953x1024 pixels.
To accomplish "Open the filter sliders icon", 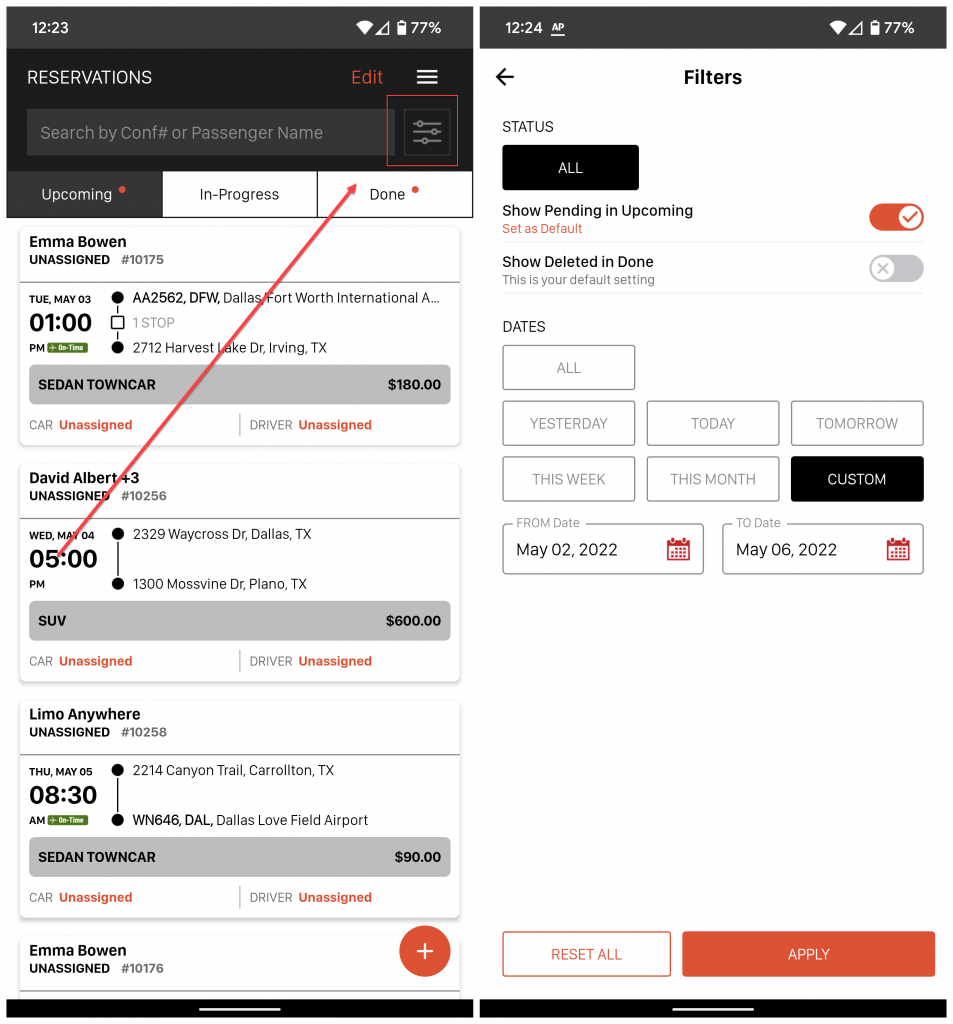I will tap(427, 132).
